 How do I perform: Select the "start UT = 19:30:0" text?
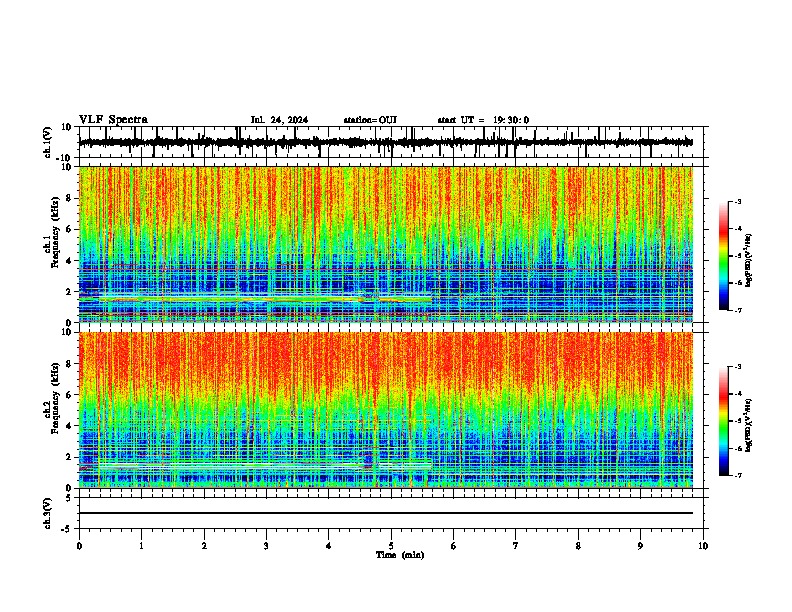point(483,120)
